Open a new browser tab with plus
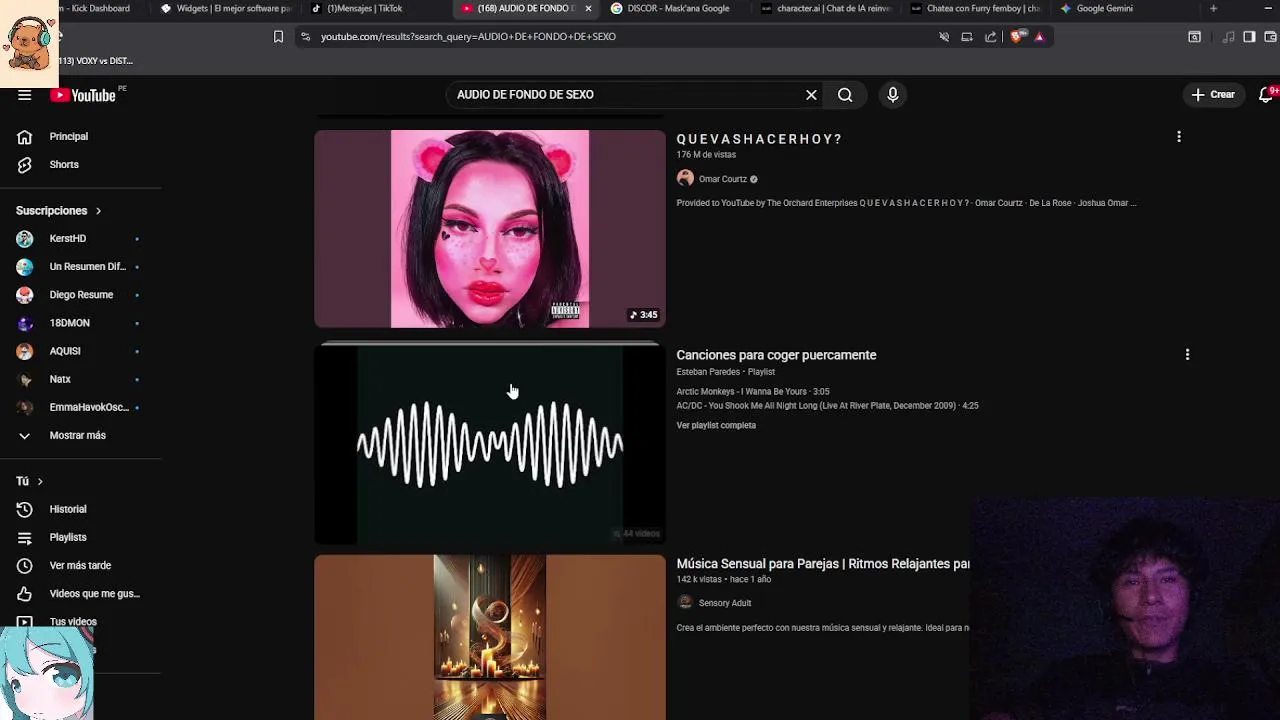The width and height of the screenshot is (1280, 720). (1213, 8)
